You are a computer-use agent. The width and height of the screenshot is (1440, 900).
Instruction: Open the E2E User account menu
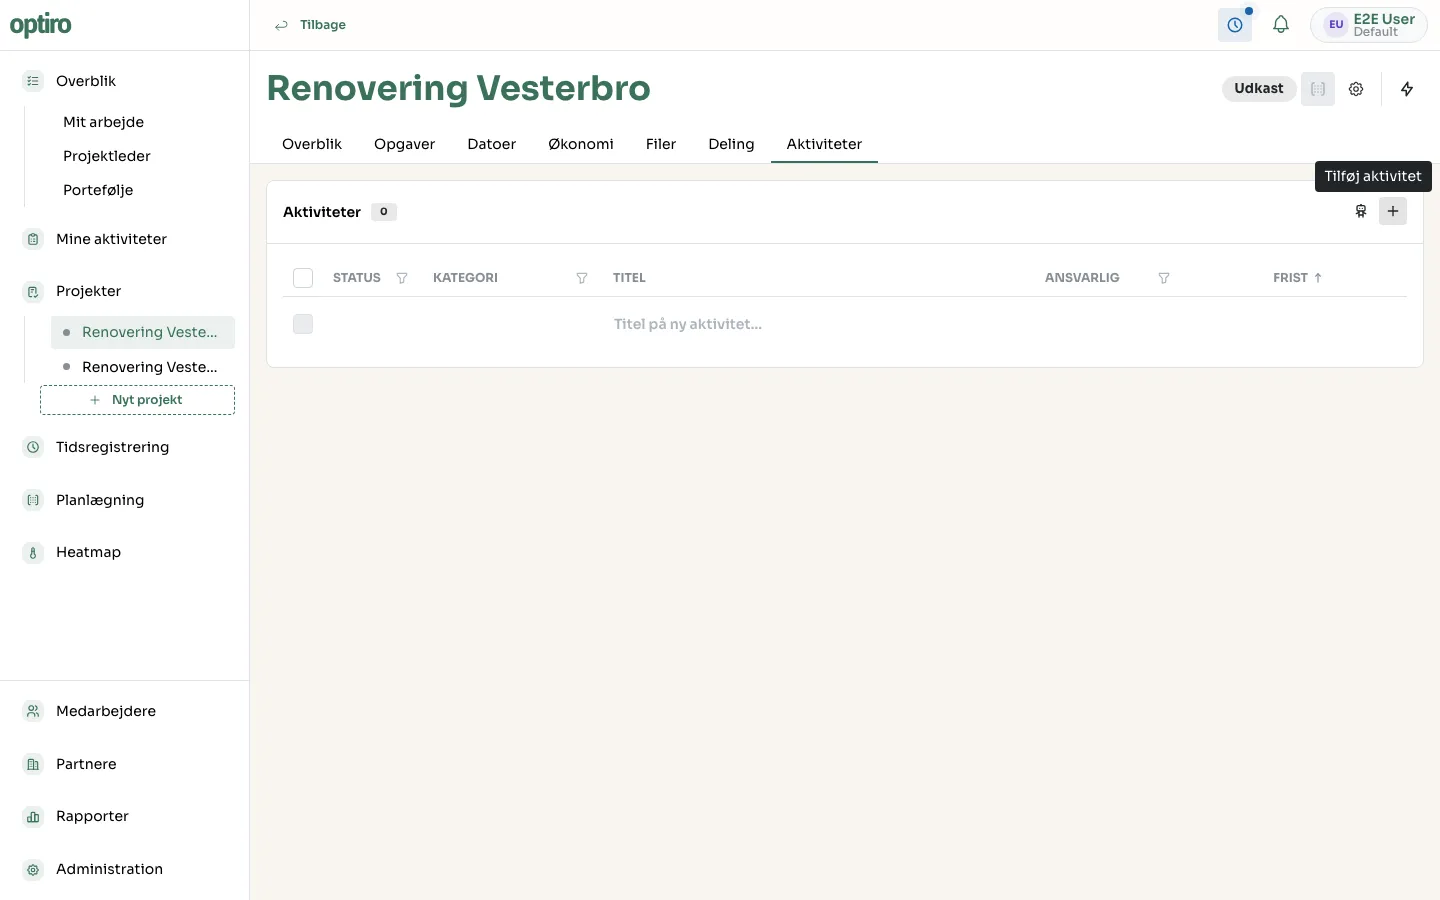[x=1369, y=25]
